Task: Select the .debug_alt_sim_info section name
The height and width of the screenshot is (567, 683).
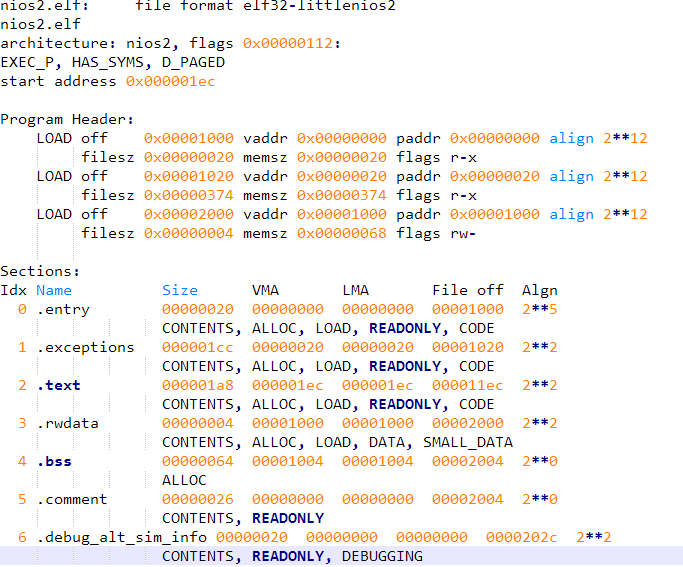Action: coord(121,537)
